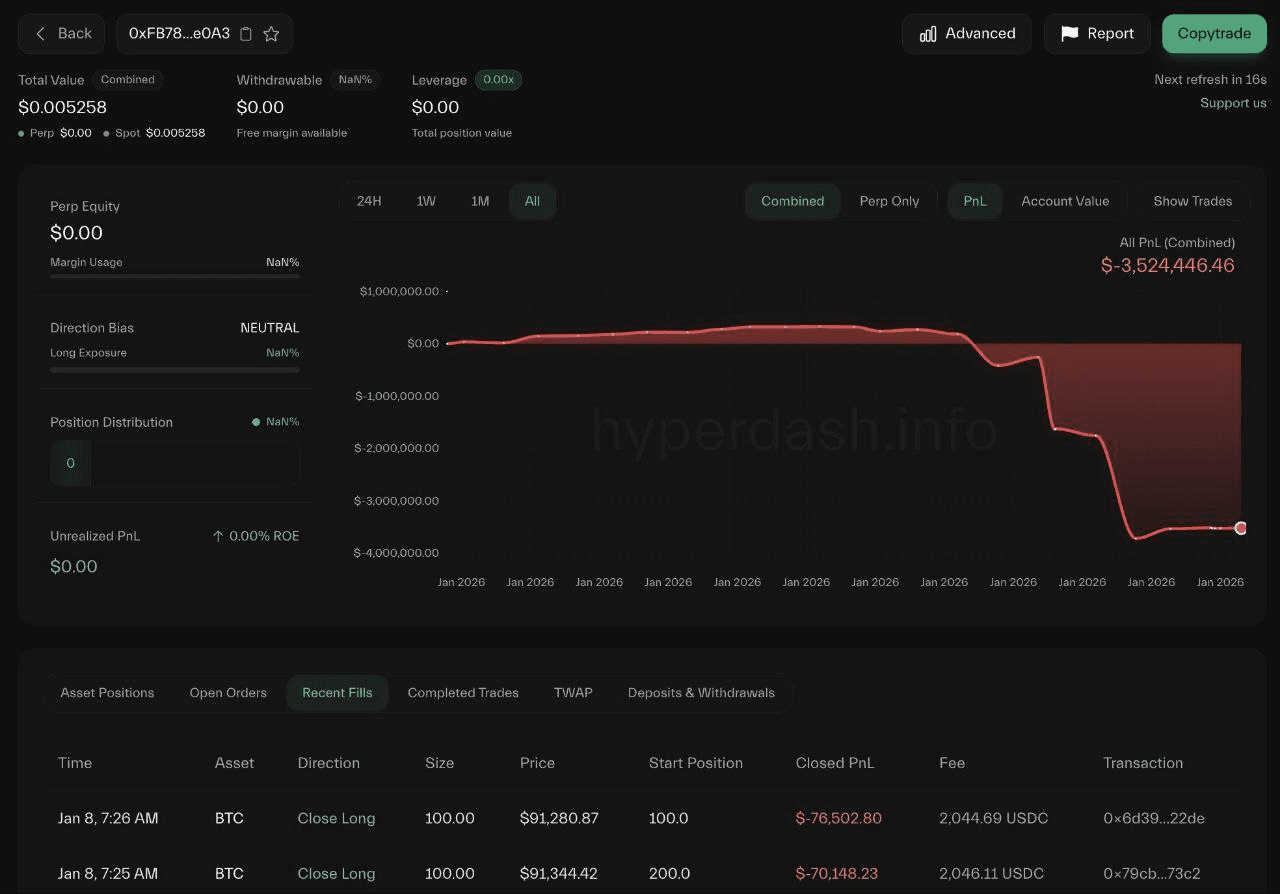Click the Report flag icon
The width and height of the screenshot is (1280, 894).
tap(1069, 34)
